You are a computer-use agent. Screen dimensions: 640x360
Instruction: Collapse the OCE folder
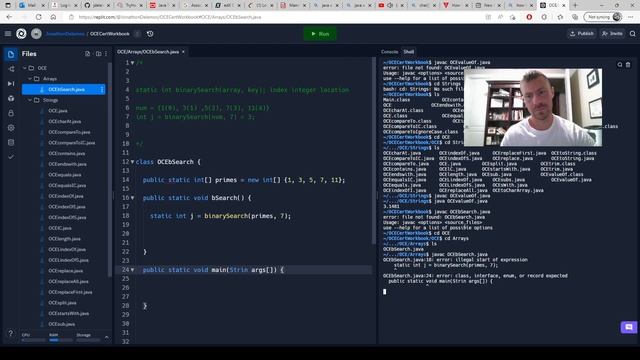pos(24,68)
